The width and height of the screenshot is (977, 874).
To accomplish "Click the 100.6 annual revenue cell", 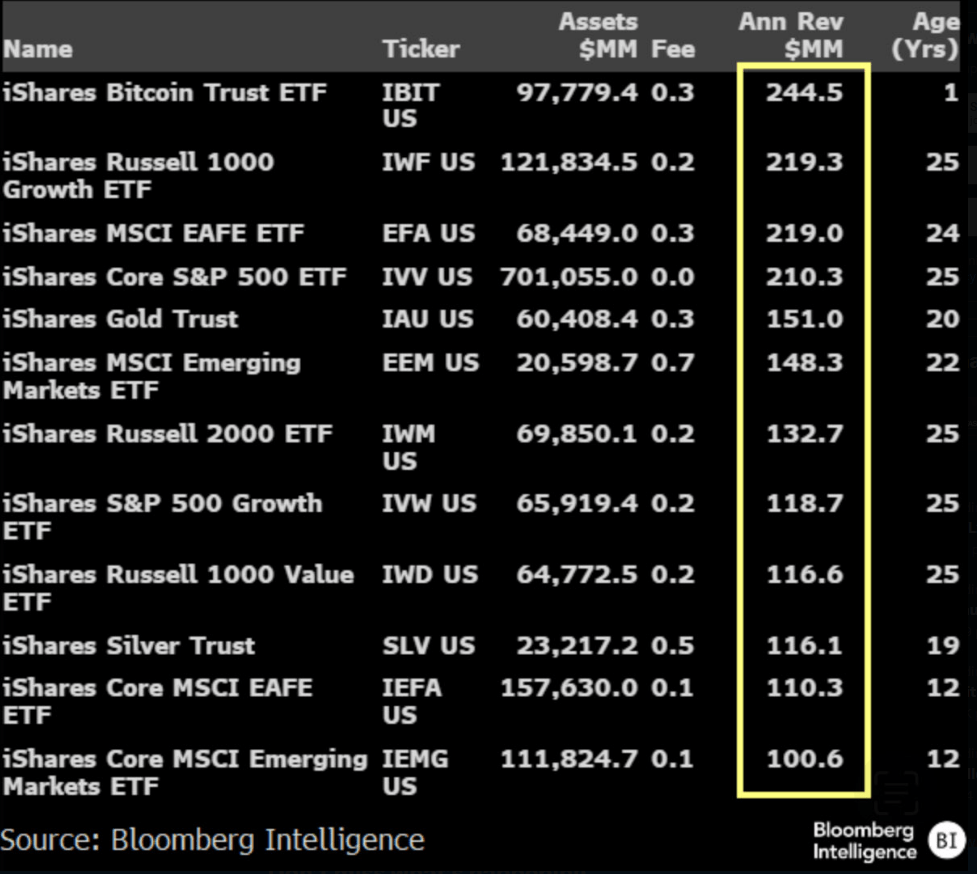I will [x=804, y=759].
